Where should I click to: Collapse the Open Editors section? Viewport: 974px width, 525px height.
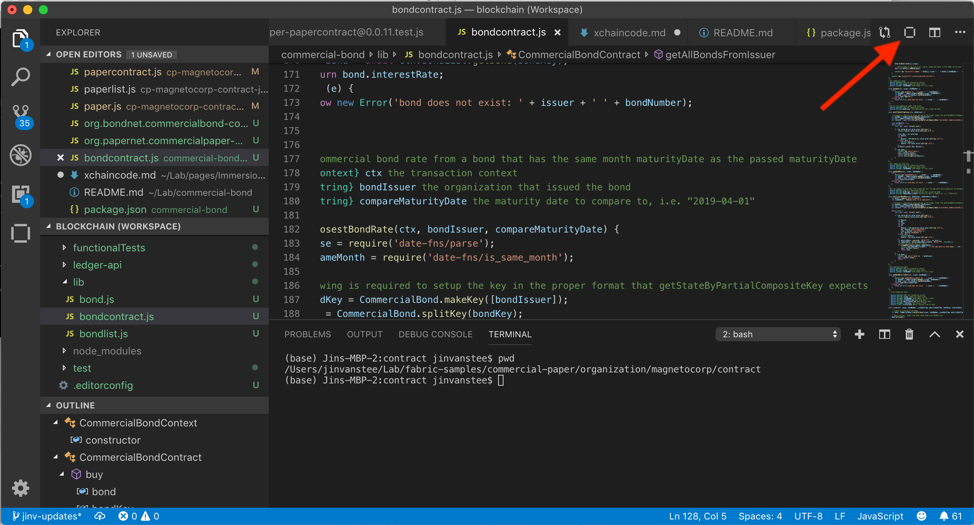[x=48, y=55]
